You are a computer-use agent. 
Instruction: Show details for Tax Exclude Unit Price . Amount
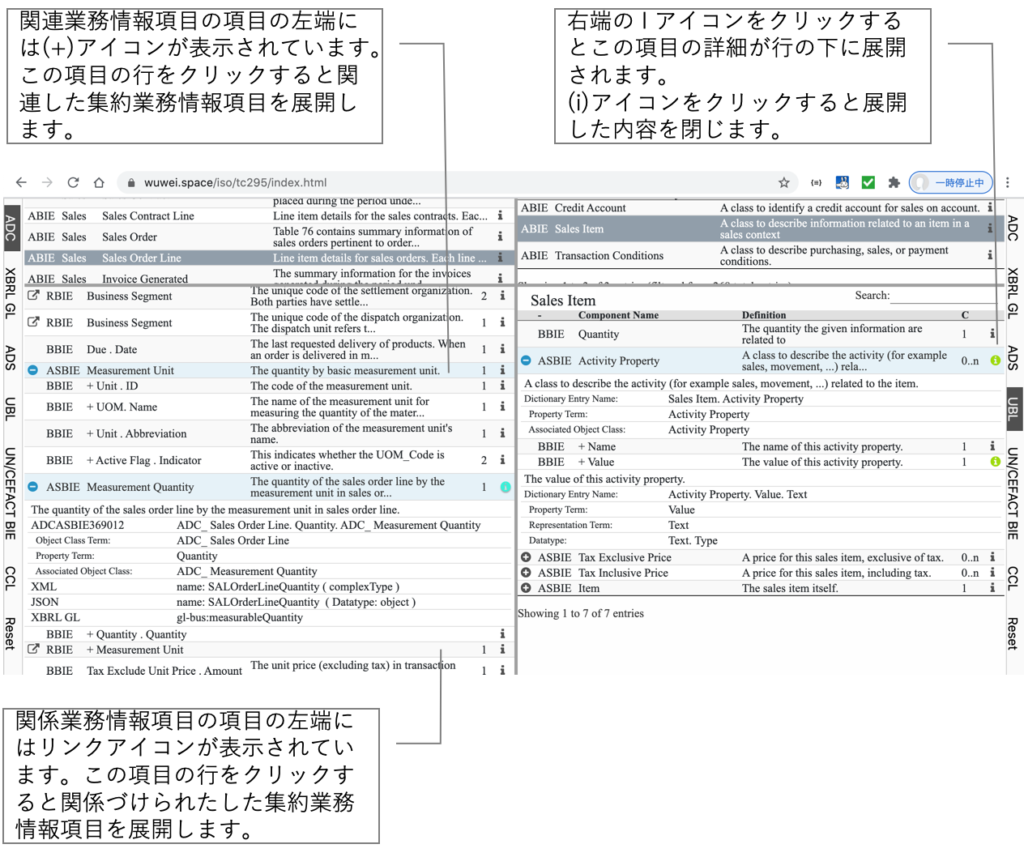pos(502,670)
